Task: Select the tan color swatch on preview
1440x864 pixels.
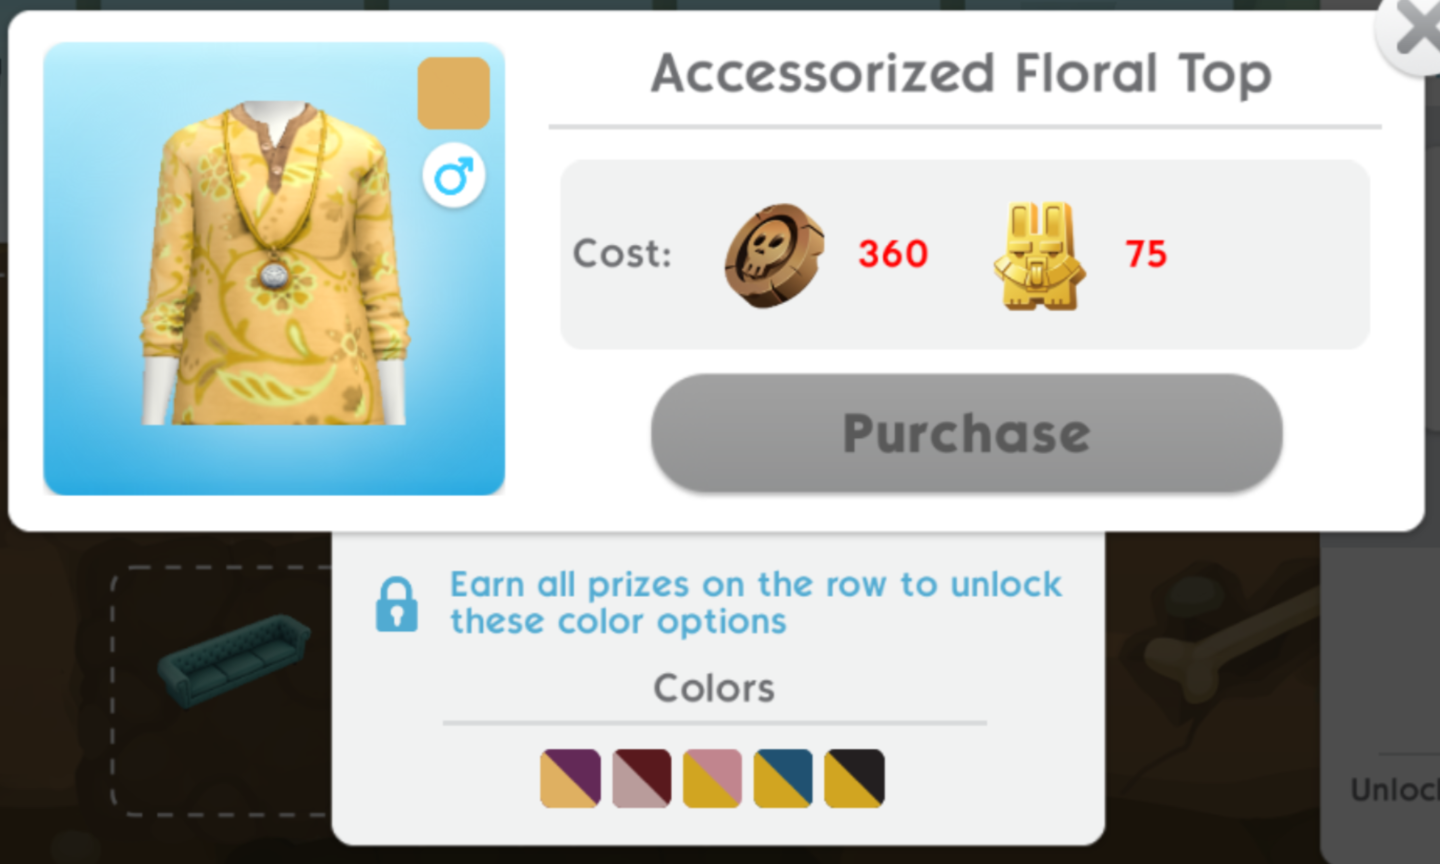Action: (x=453, y=93)
